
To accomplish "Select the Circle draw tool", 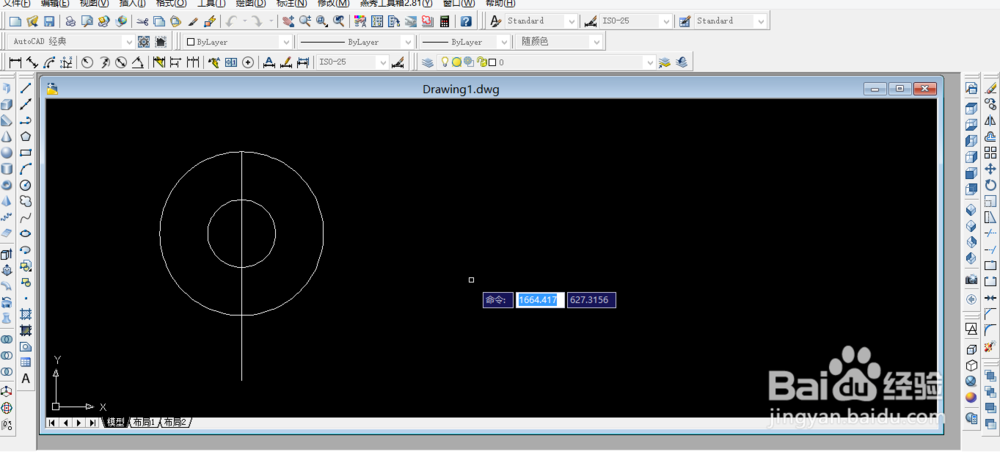I will click(x=26, y=185).
